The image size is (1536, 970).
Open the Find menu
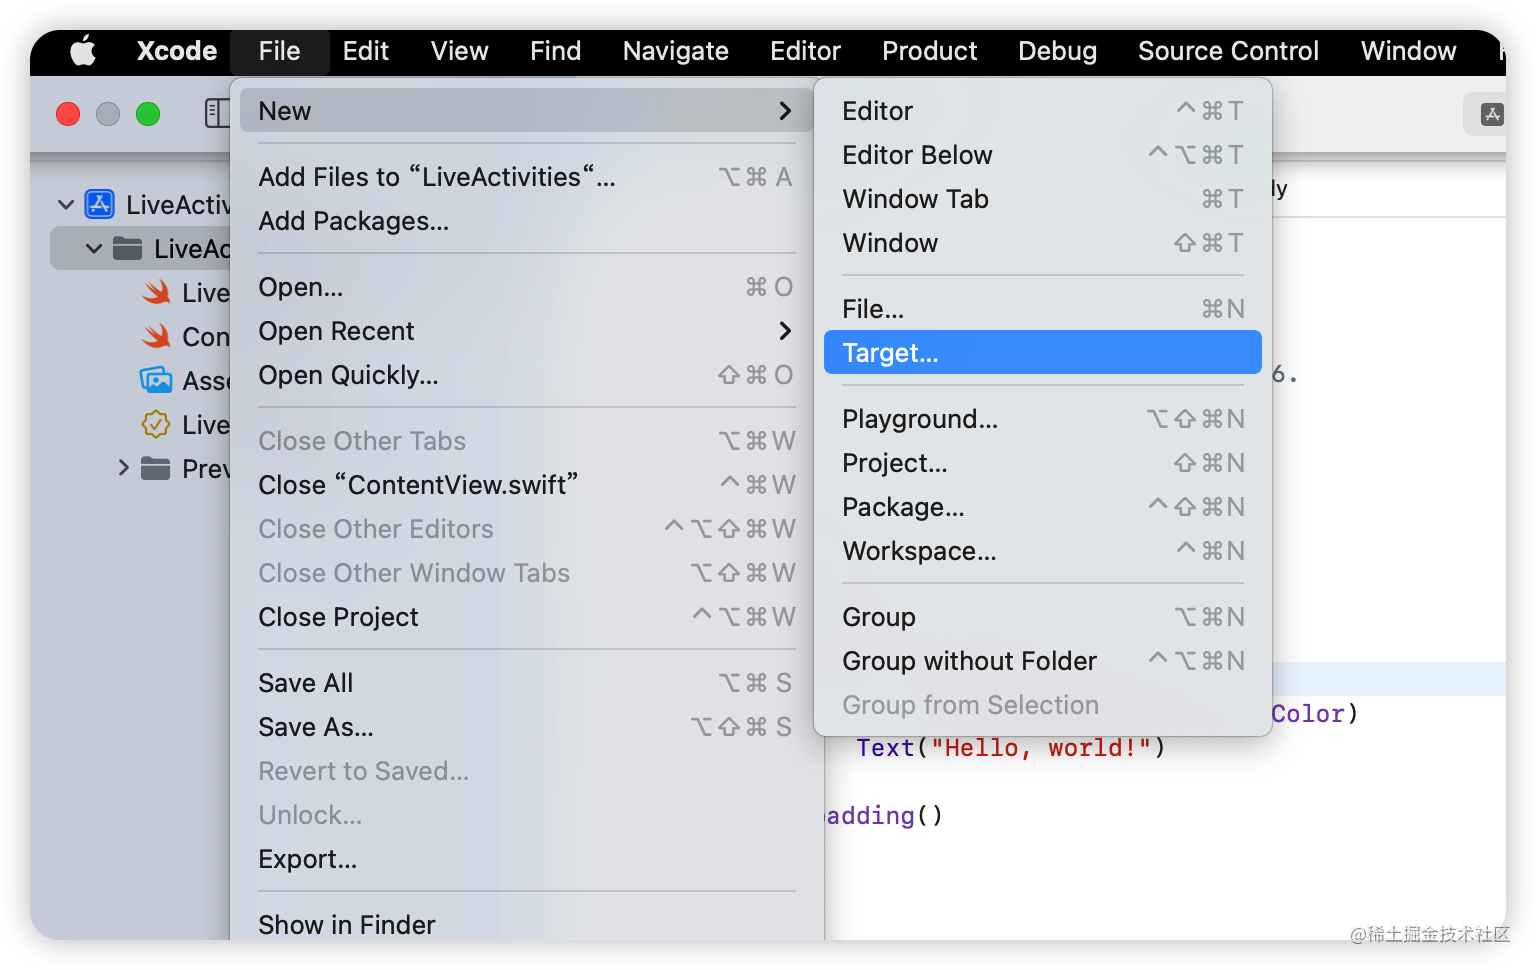point(556,51)
